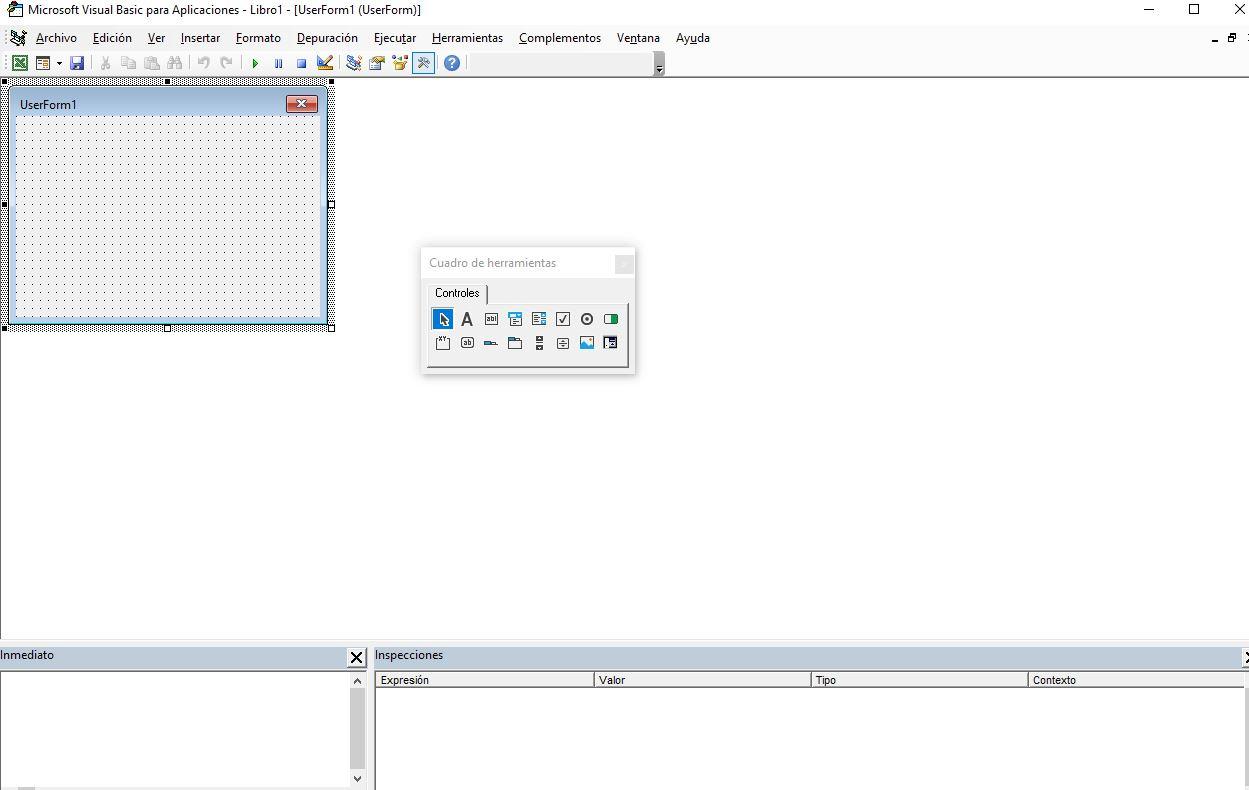Click the Help button on the toolbar
1249x790 pixels.
(451, 62)
